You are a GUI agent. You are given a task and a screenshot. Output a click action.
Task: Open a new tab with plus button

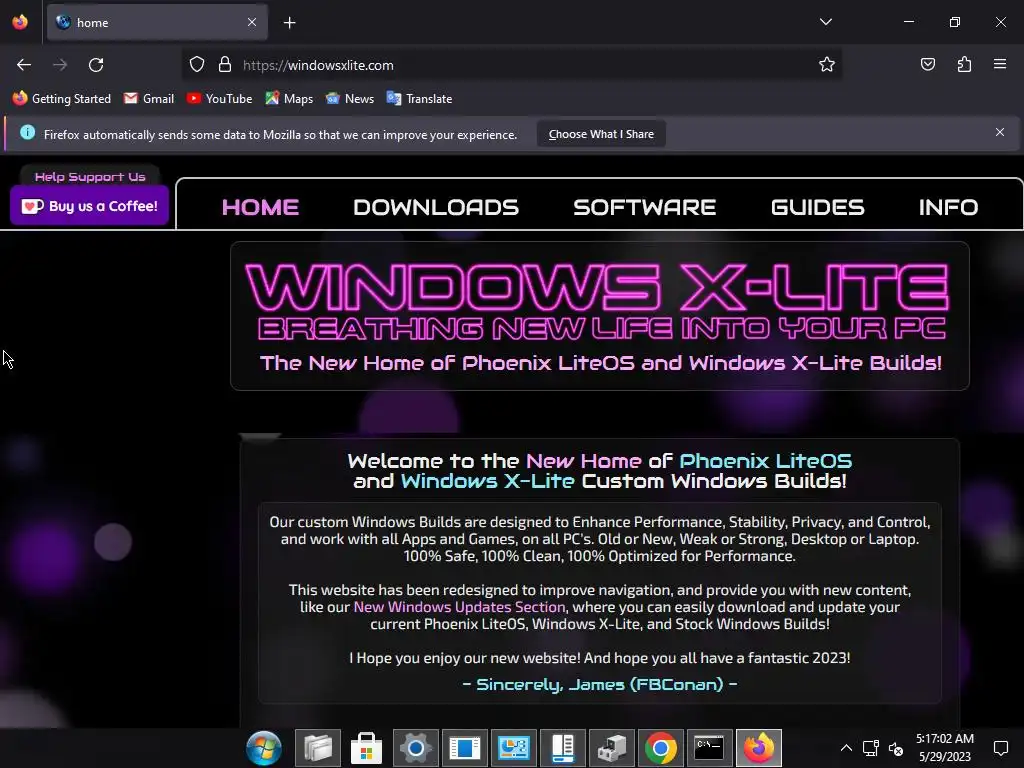(289, 23)
